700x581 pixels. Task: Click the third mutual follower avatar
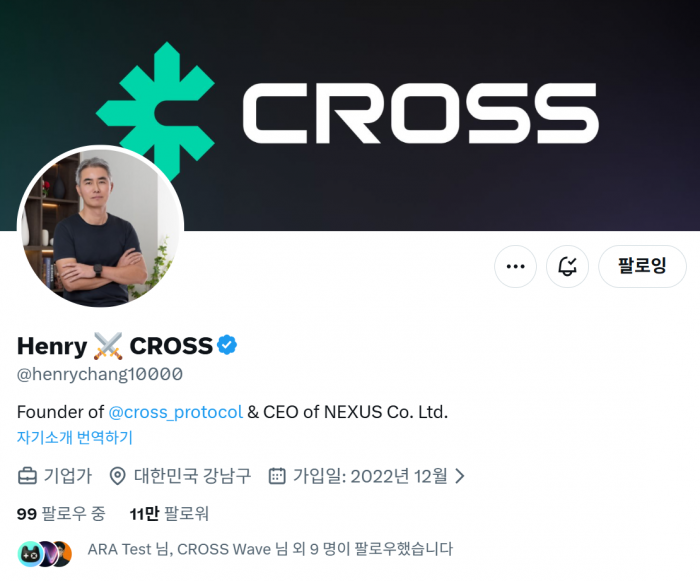tap(63, 554)
